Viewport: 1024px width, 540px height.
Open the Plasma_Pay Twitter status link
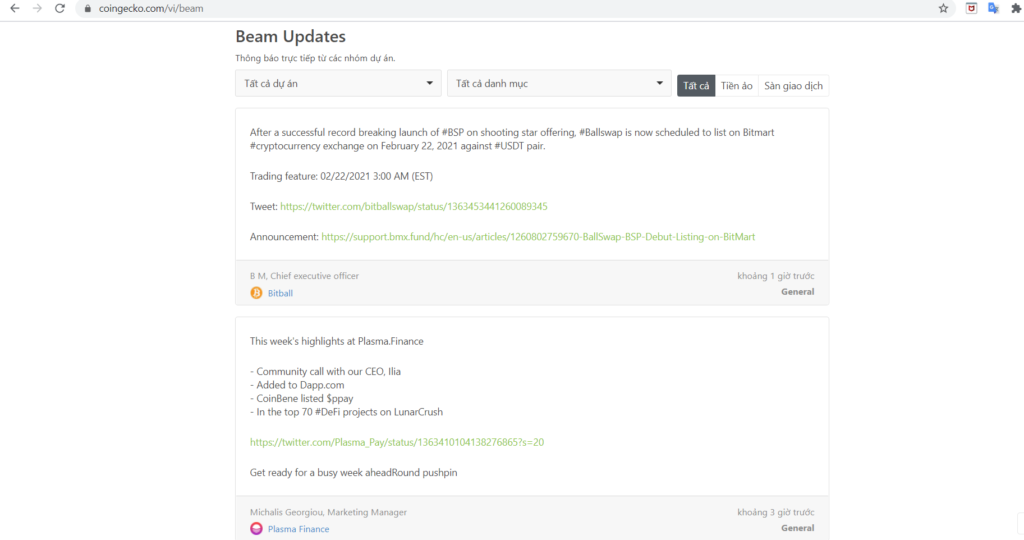(x=396, y=442)
